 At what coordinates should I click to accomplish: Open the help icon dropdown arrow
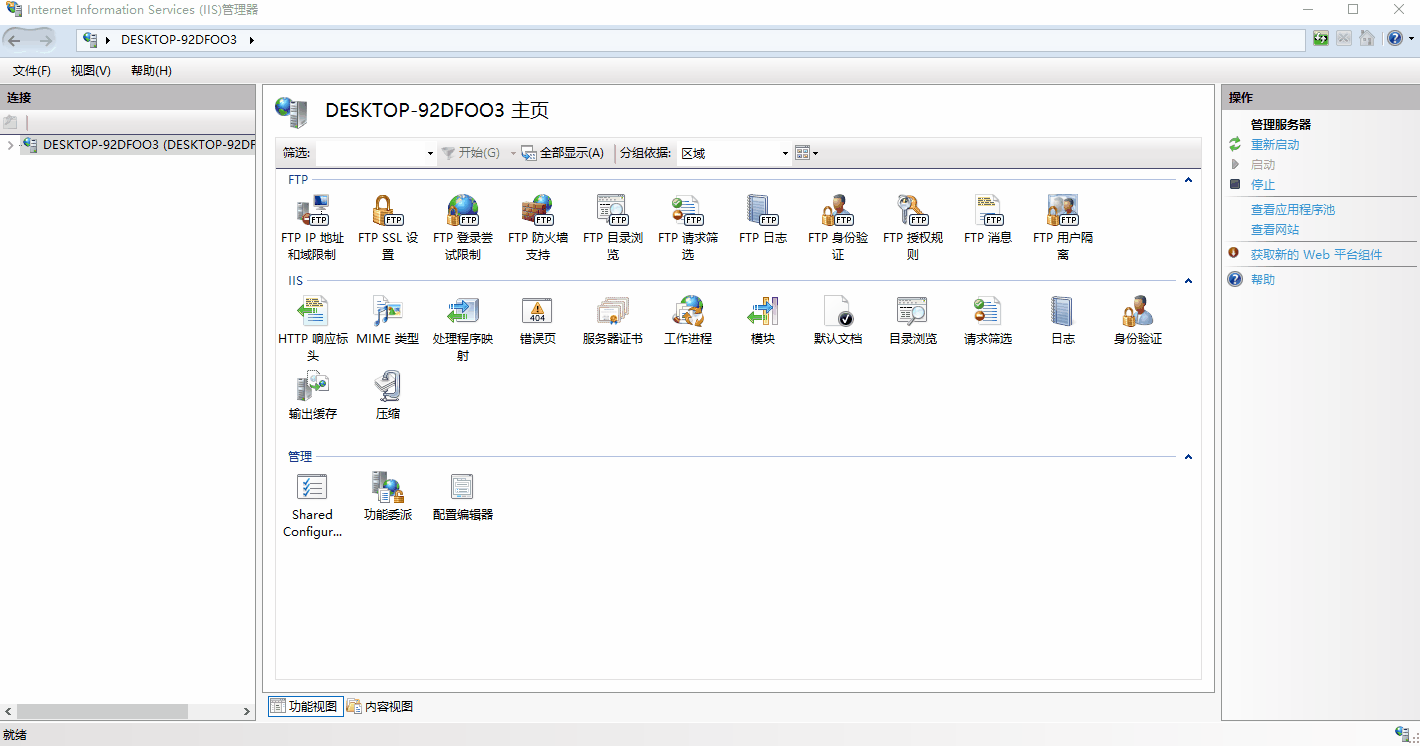[x=1411, y=39]
